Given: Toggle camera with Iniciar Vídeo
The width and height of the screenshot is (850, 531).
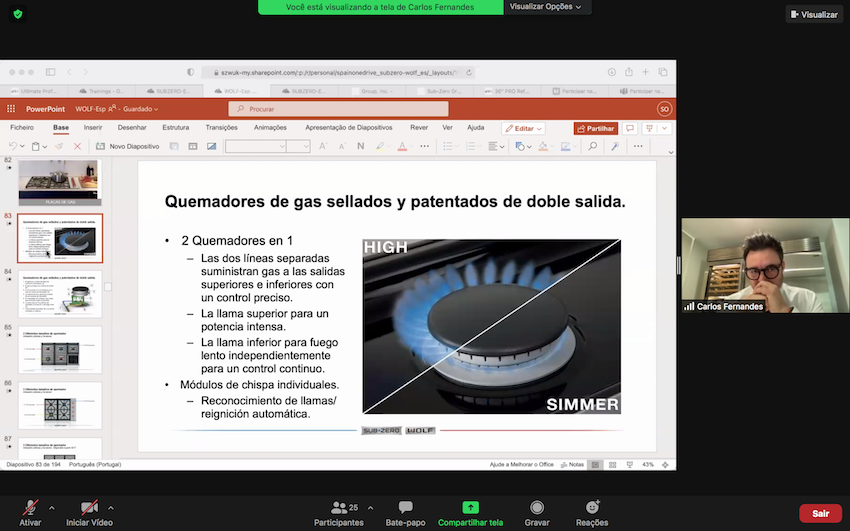Looking at the screenshot, I should [x=89, y=513].
